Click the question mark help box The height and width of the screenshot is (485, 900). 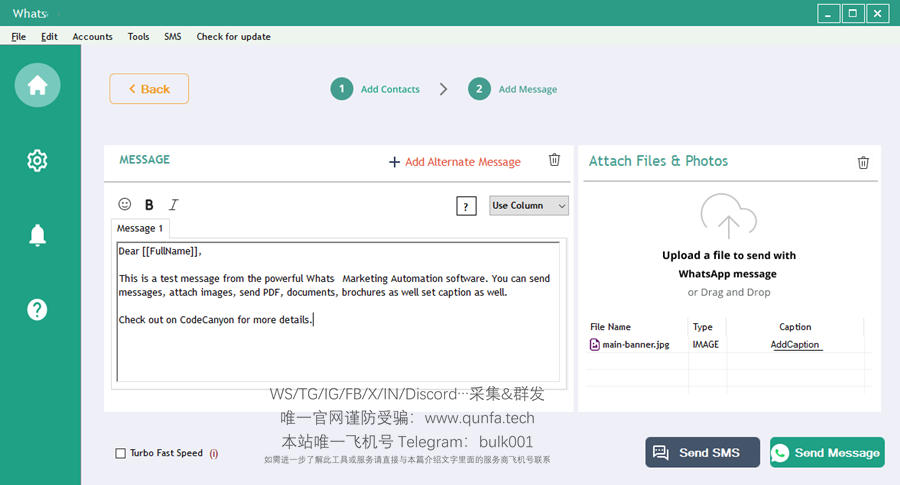coord(466,206)
